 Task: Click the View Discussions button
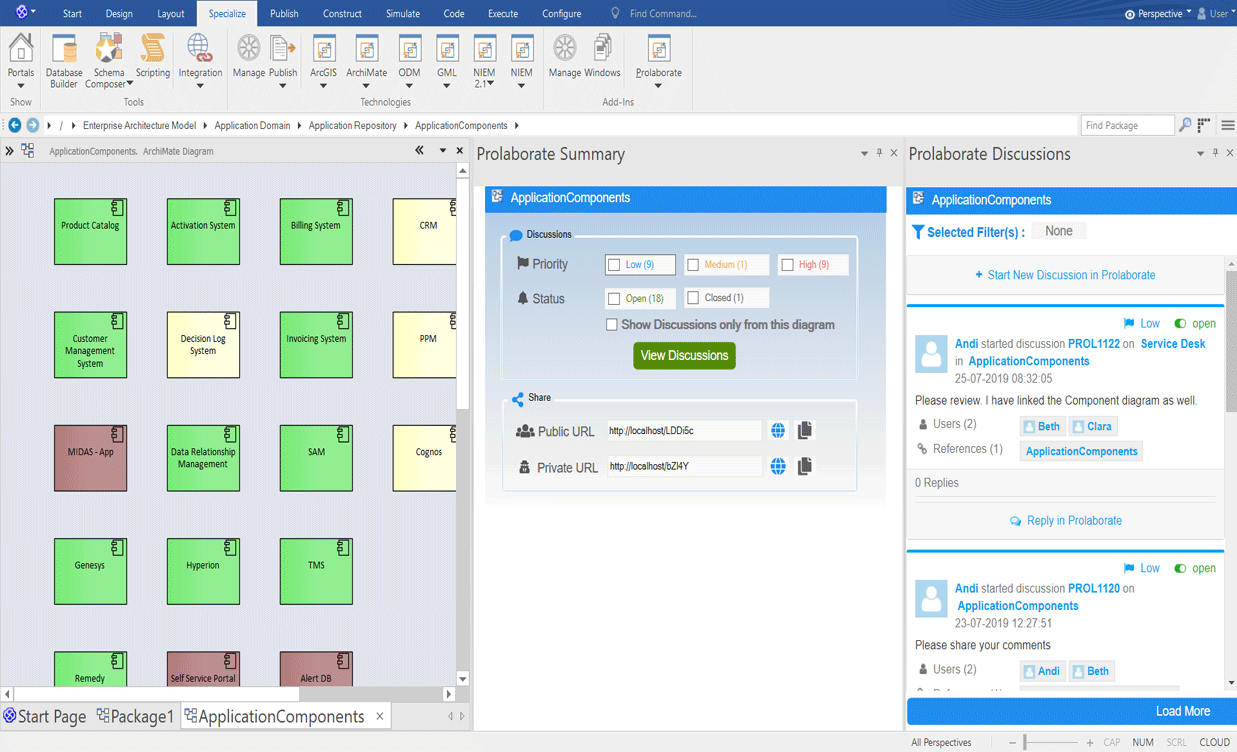(684, 356)
